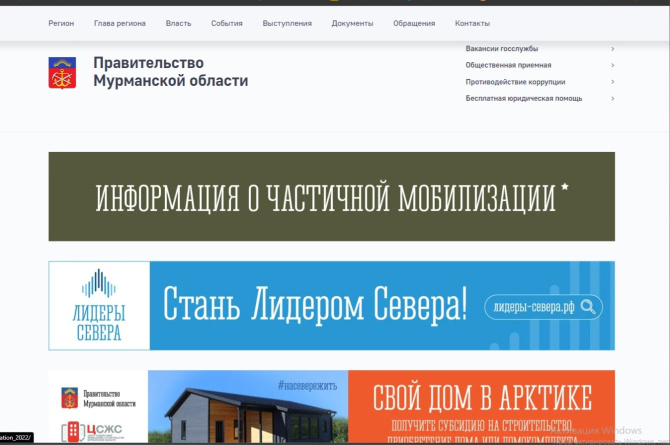
Task: Select Глава региона in the navigation
Action: click(x=119, y=23)
